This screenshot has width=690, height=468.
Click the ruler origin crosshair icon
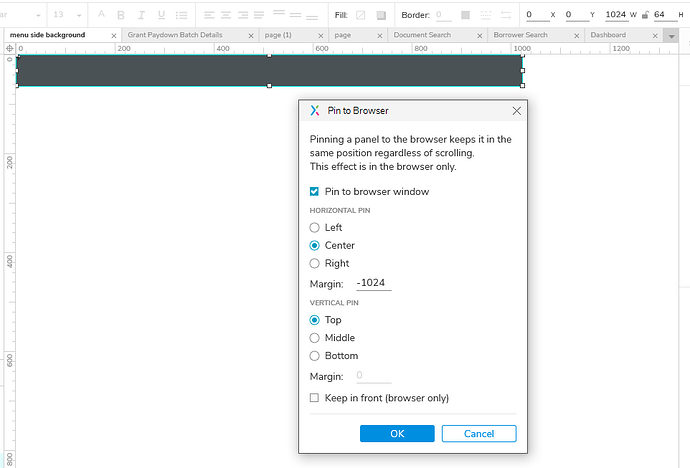tap(10, 48)
